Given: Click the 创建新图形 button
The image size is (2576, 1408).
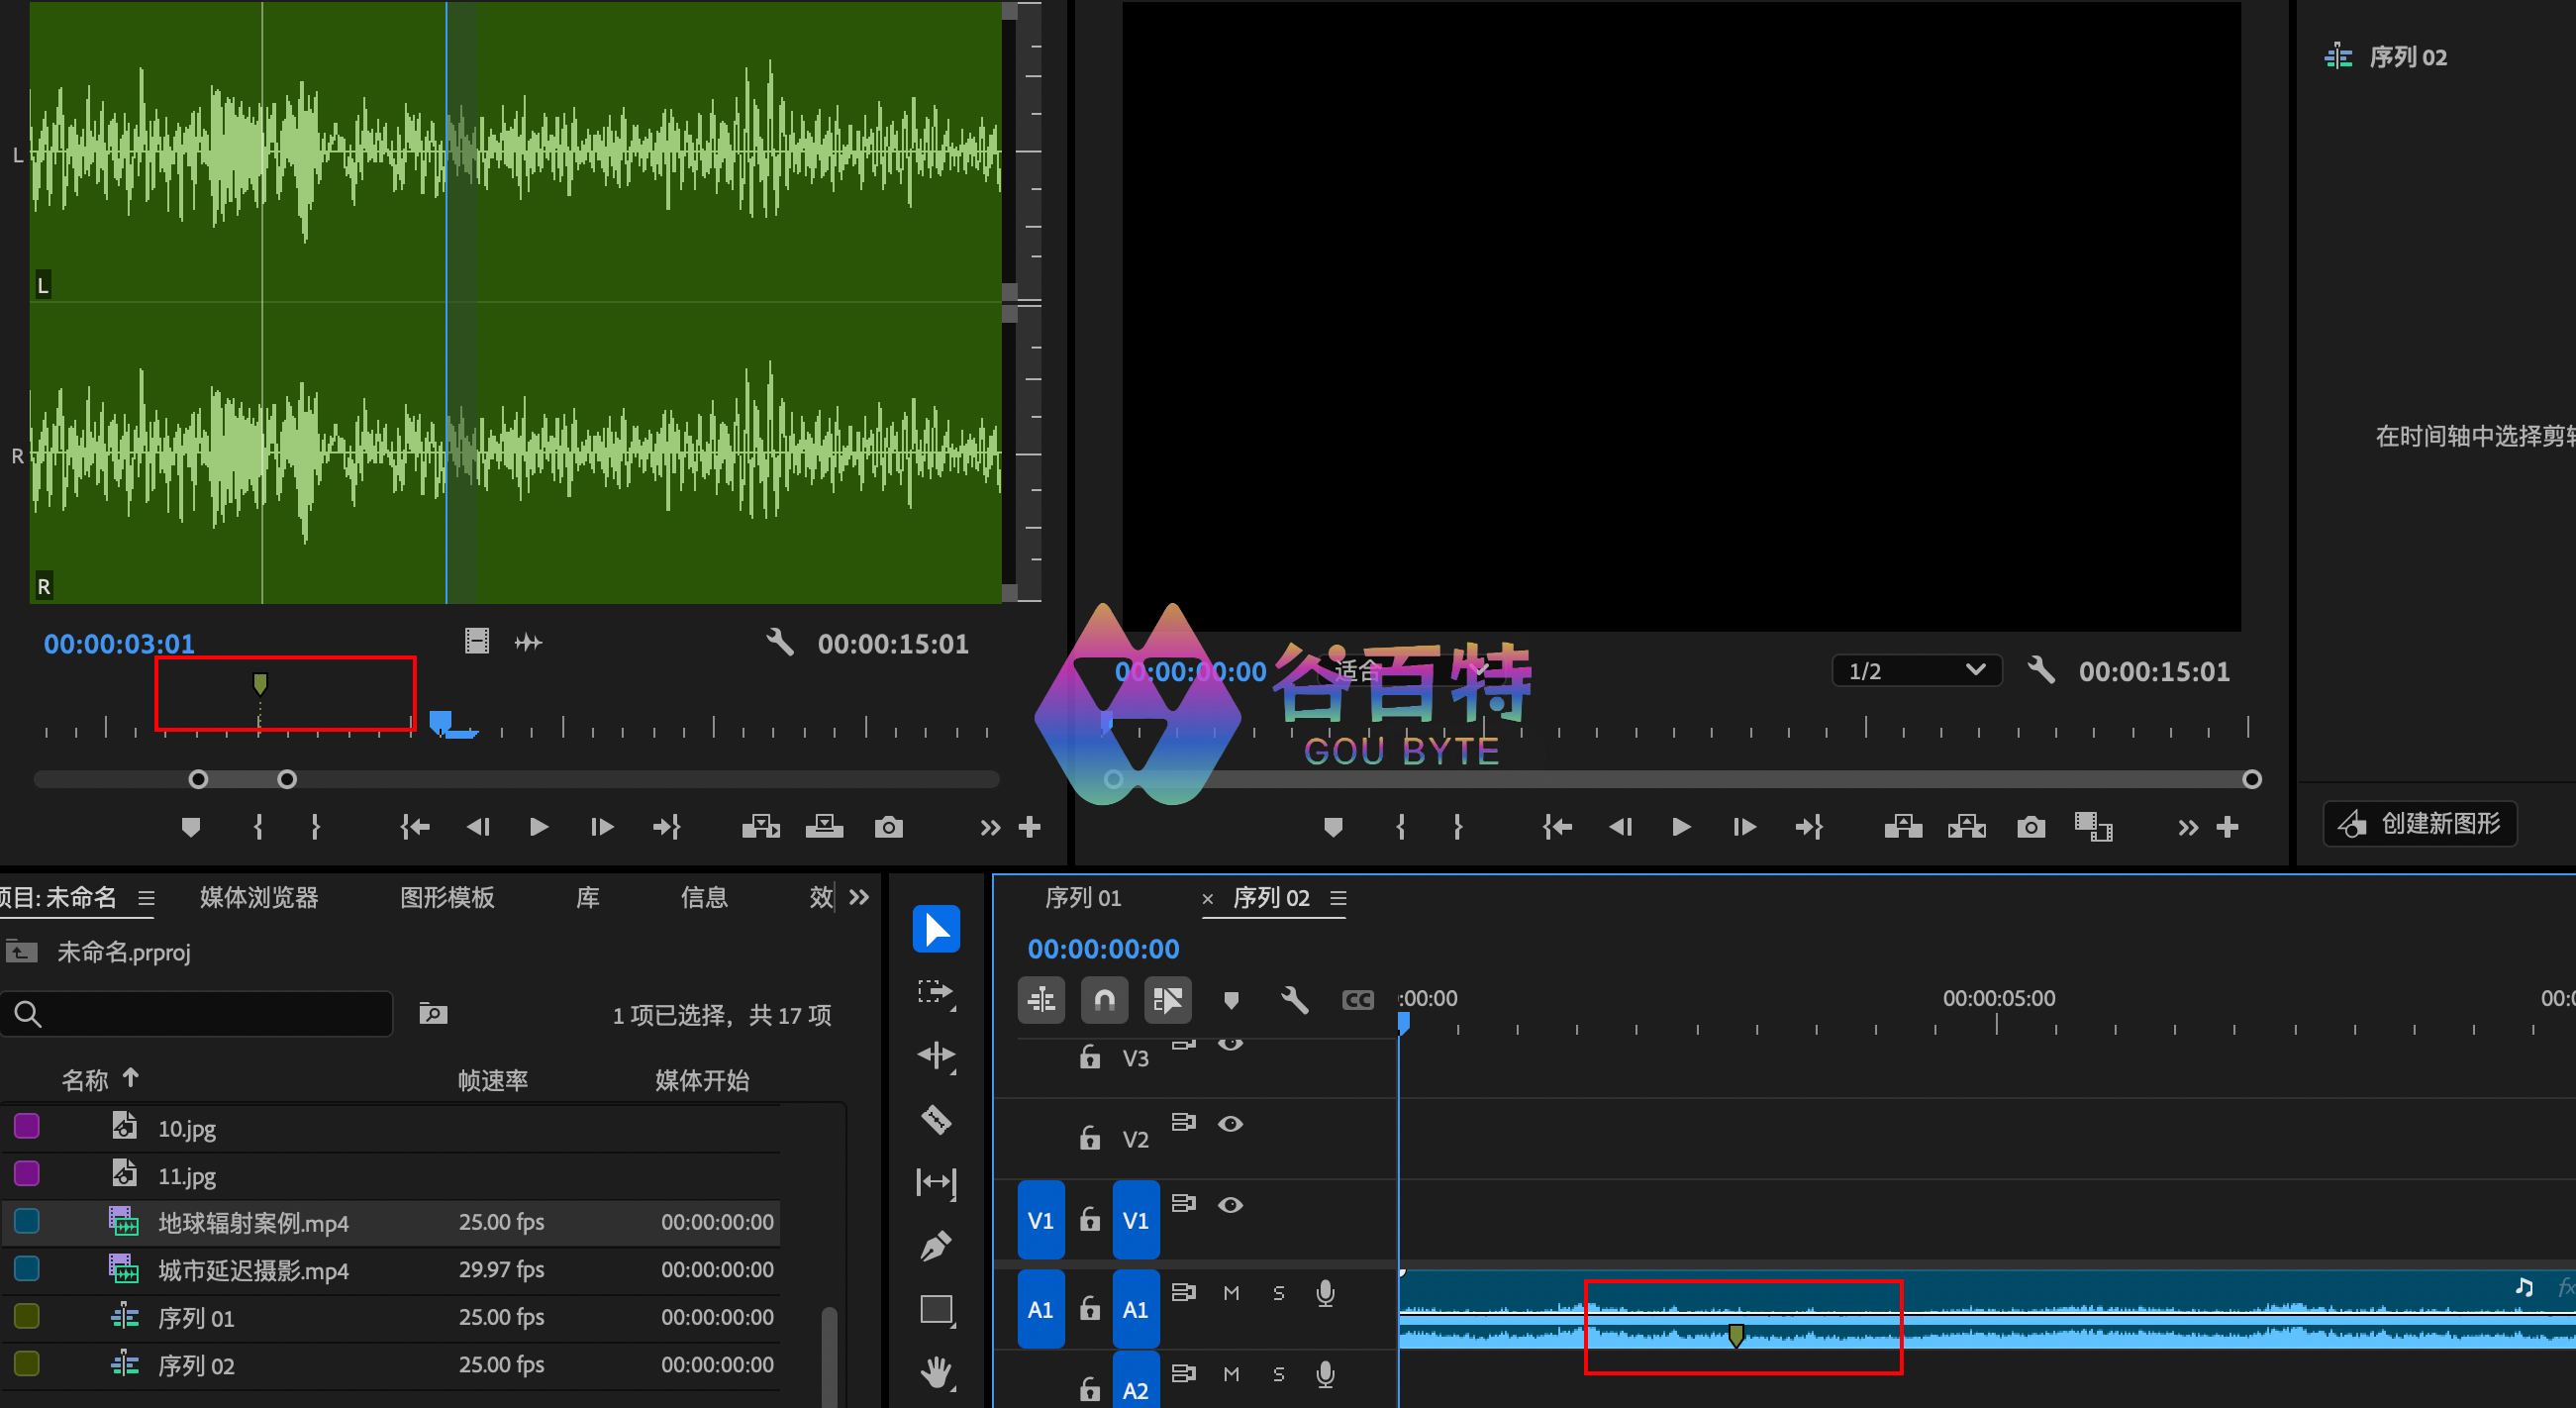Looking at the screenshot, I should pyautogui.click(x=2420, y=824).
